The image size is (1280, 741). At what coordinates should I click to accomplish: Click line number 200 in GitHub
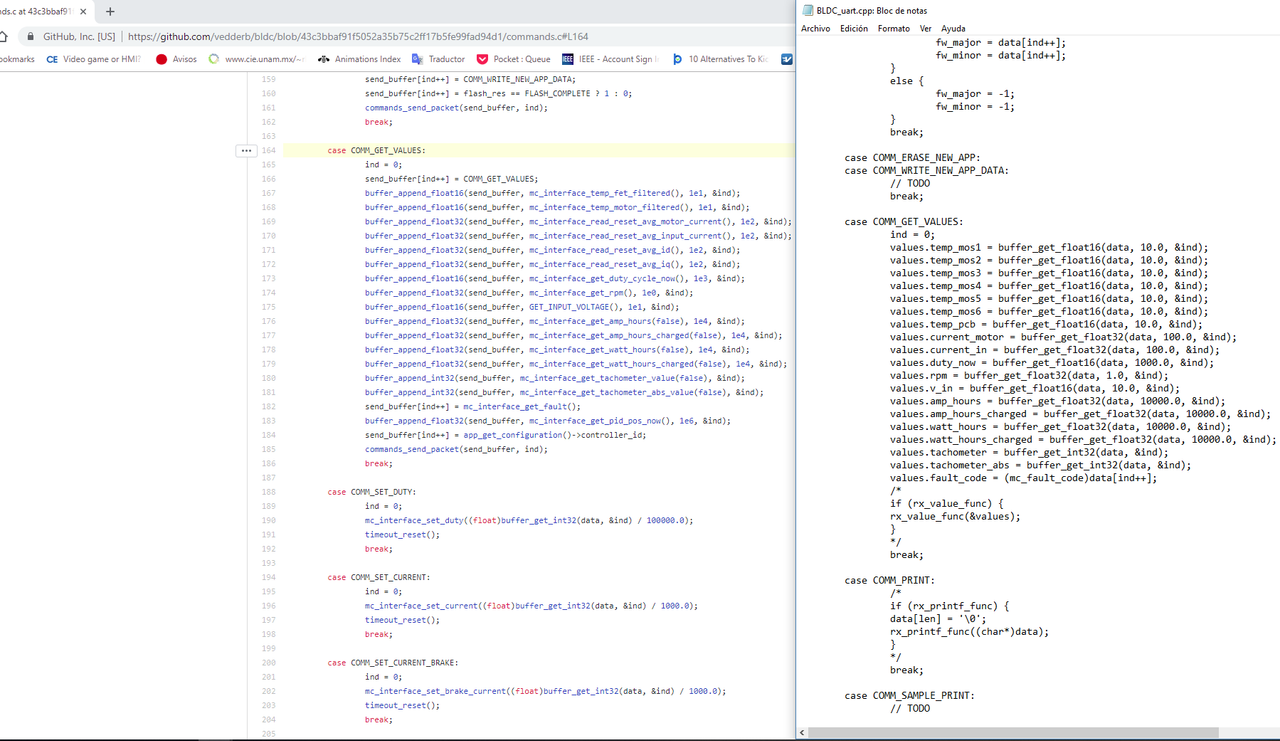[267, 663]
